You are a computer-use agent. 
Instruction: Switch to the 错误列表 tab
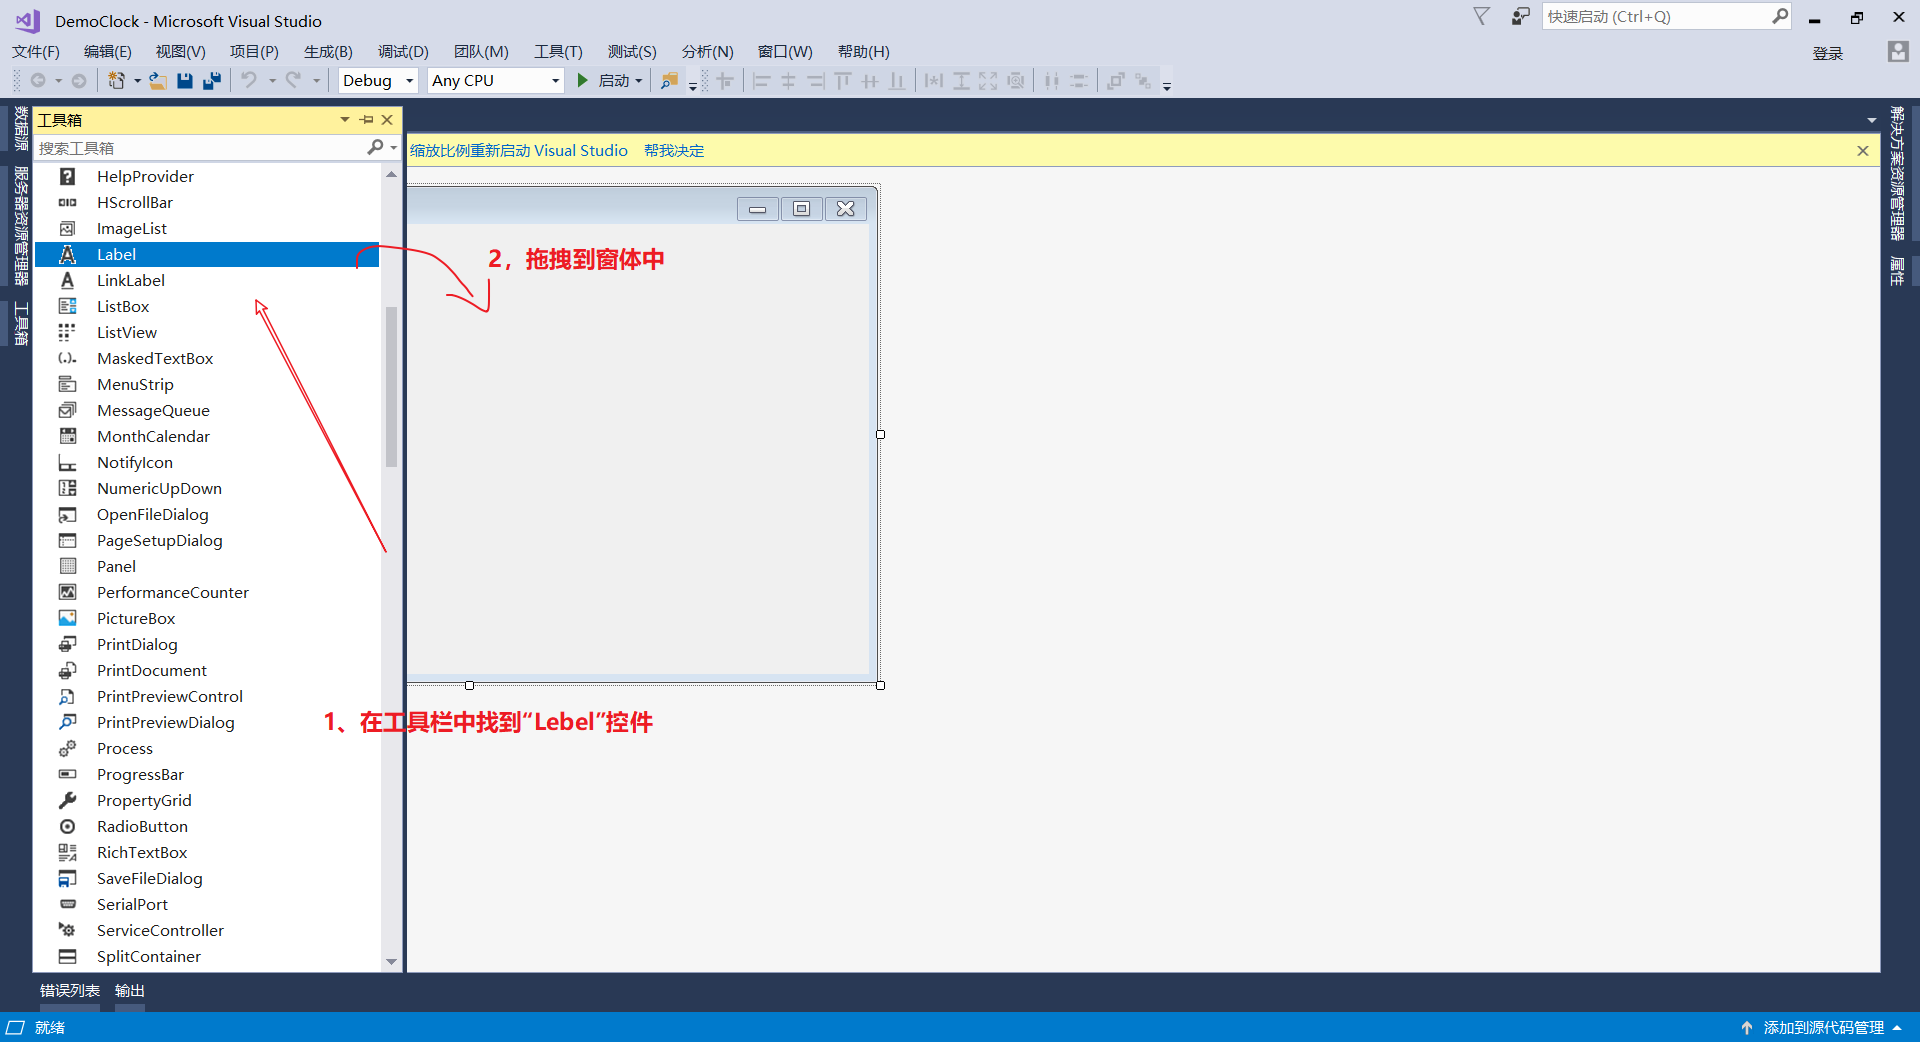[x=70, y=991]
